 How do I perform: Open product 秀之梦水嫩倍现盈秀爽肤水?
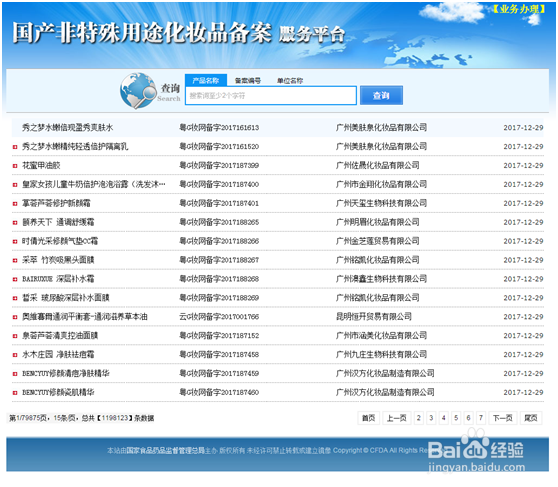pos(68,128)
